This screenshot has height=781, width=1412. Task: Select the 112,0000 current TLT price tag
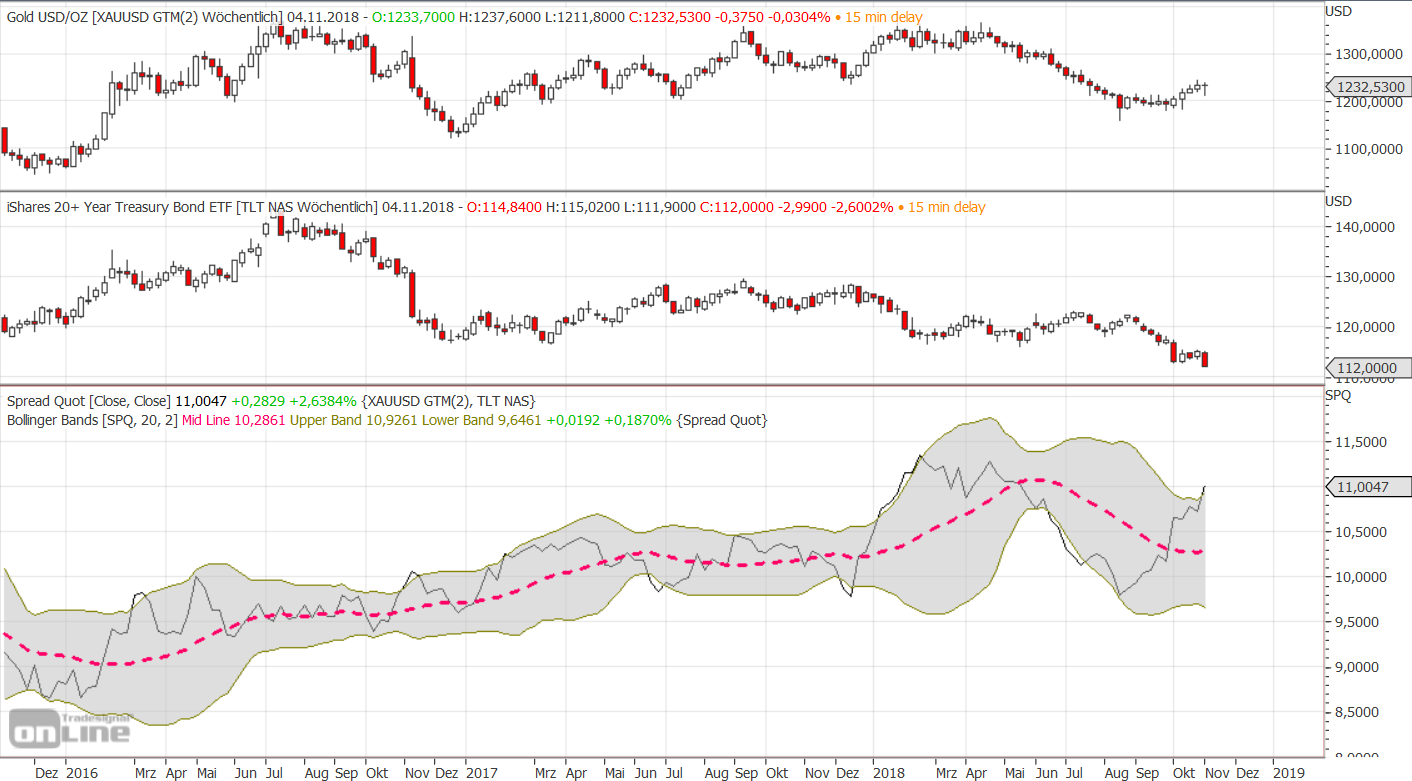1368,368
